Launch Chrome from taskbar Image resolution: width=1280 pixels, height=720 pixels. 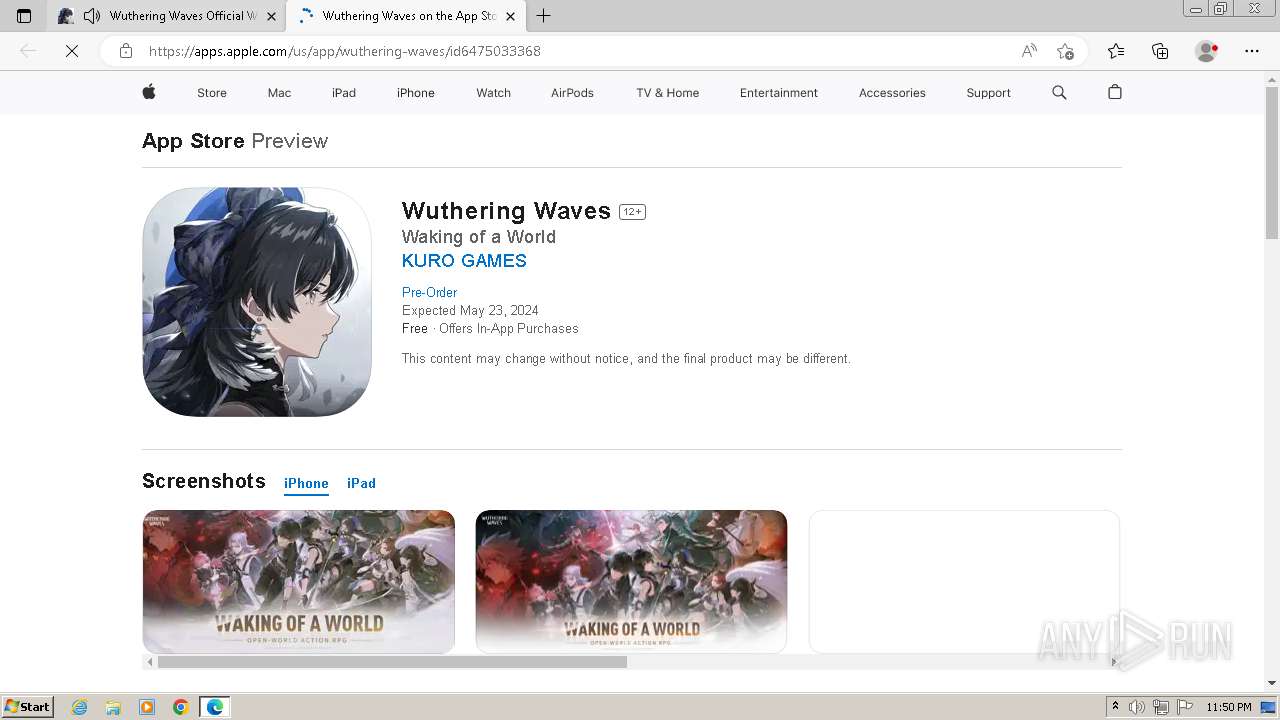tap(181, 707)
